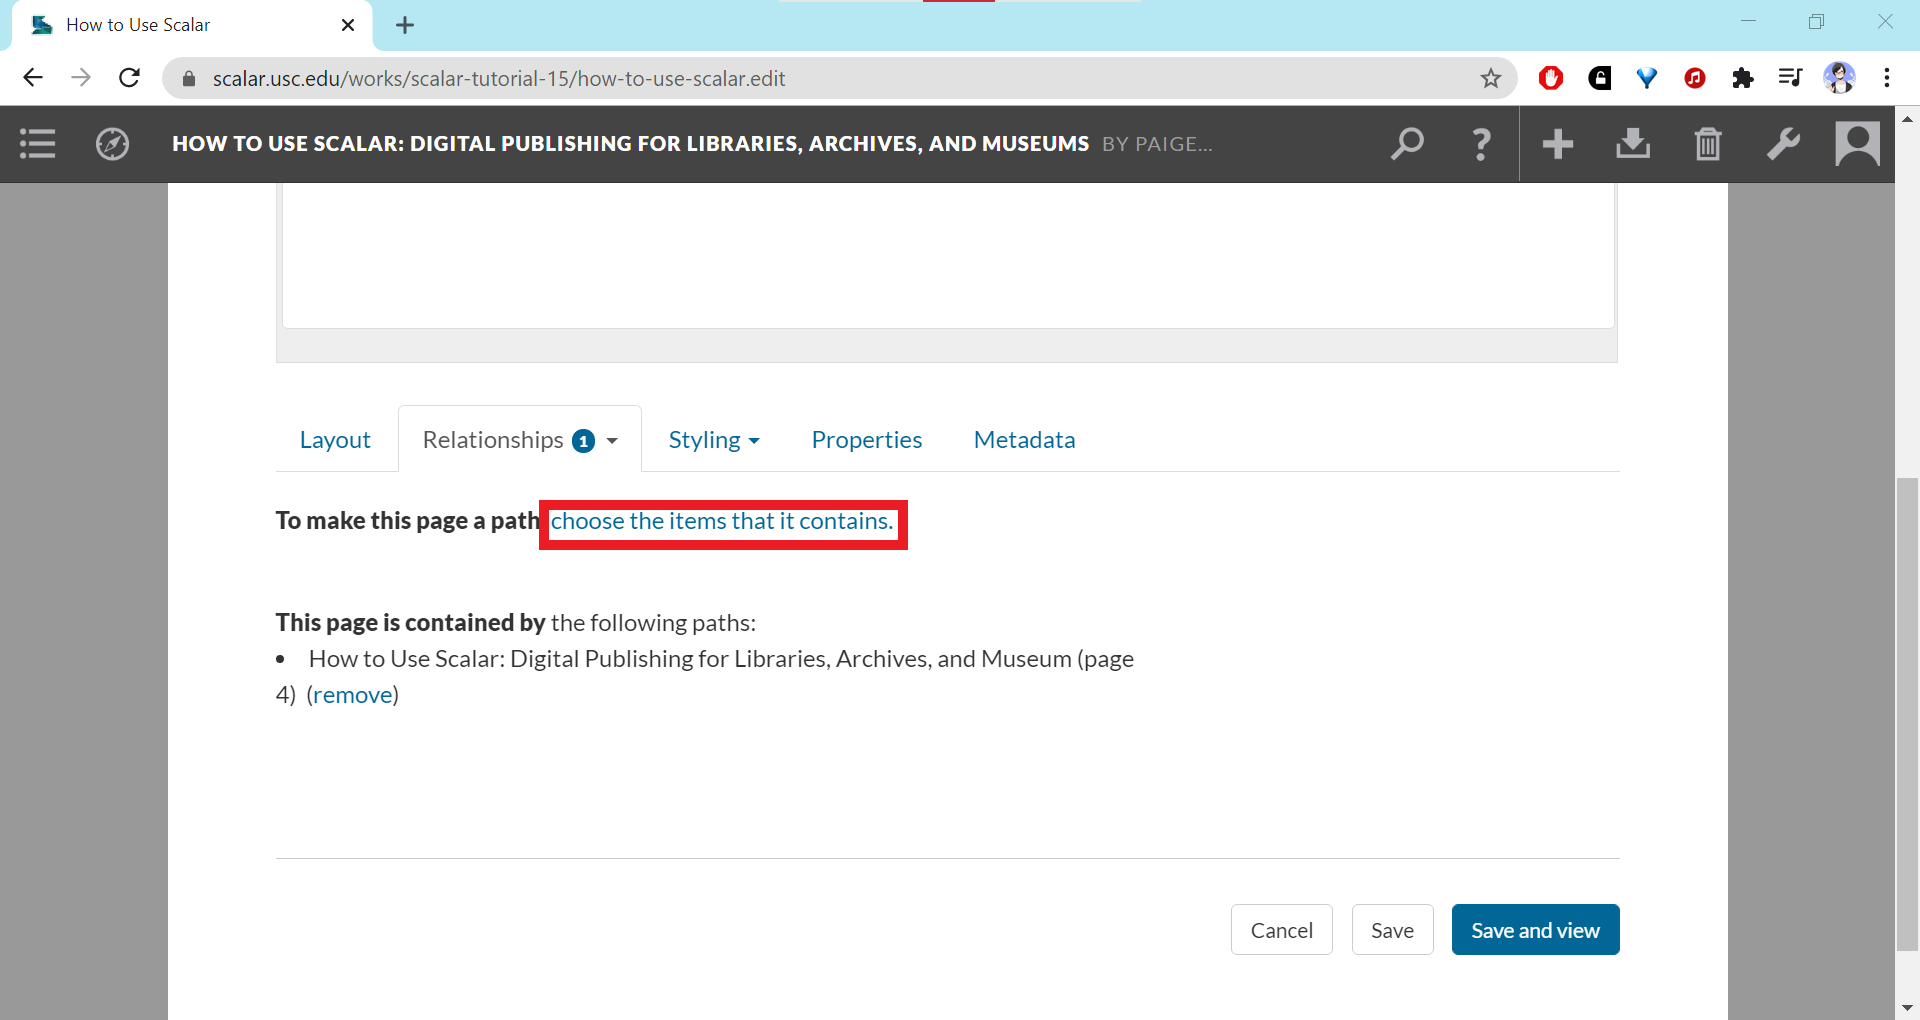Click the remove link for the path

tap(352, 695)
